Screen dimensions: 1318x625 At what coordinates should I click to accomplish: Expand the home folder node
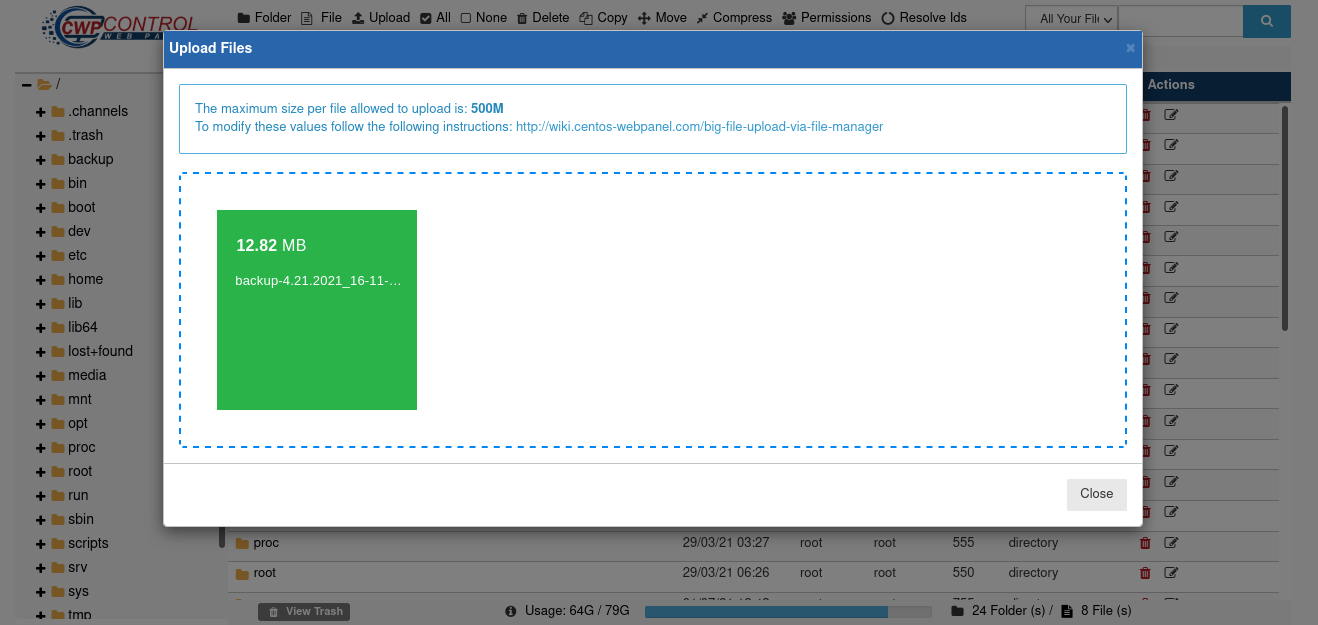41,280
